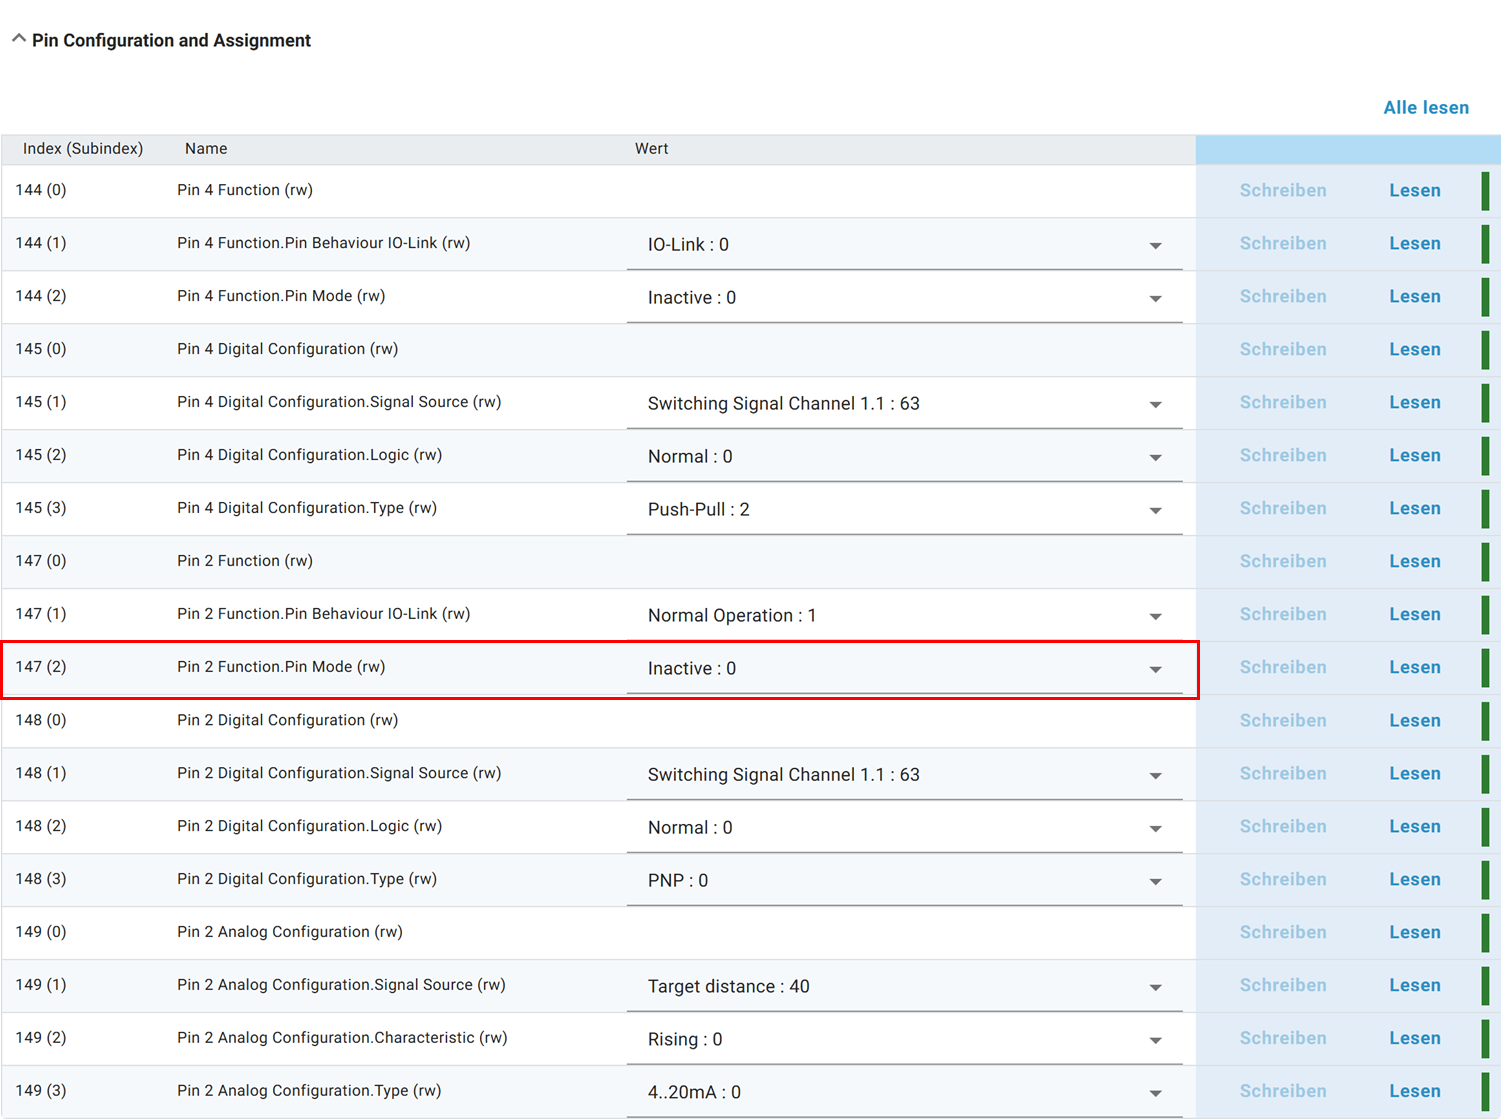Screen dimensions: 1501x1119
Task: Click Lesen for Pin 4 Function row
Action: [1414, 191]
